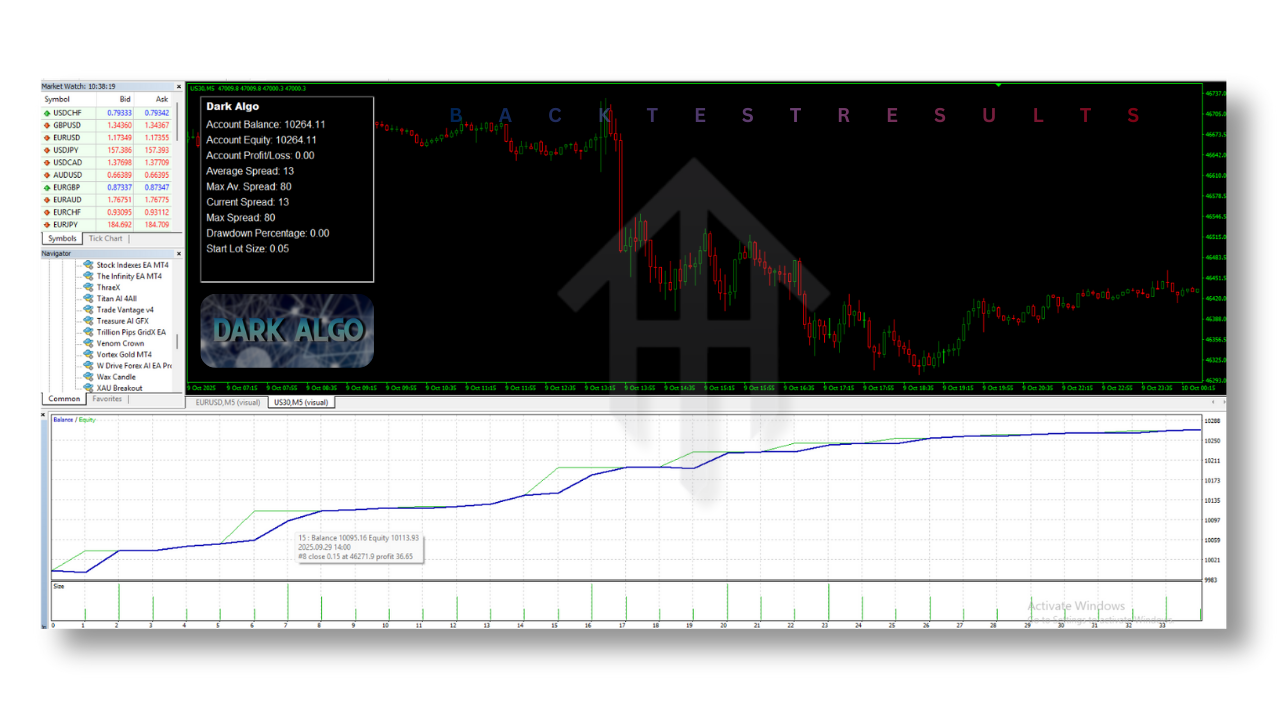Image resolution: width=1280 pixels, height=720 pixels.
Task: Click the Wax Candle expert advisor icon
Action: coord(88,377)
